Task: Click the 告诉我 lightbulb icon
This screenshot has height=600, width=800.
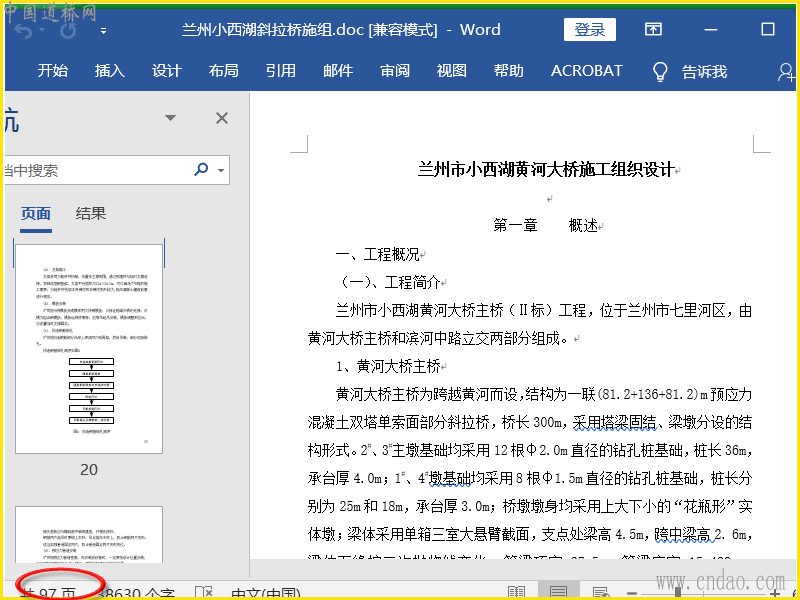Action: click(660, 71)
